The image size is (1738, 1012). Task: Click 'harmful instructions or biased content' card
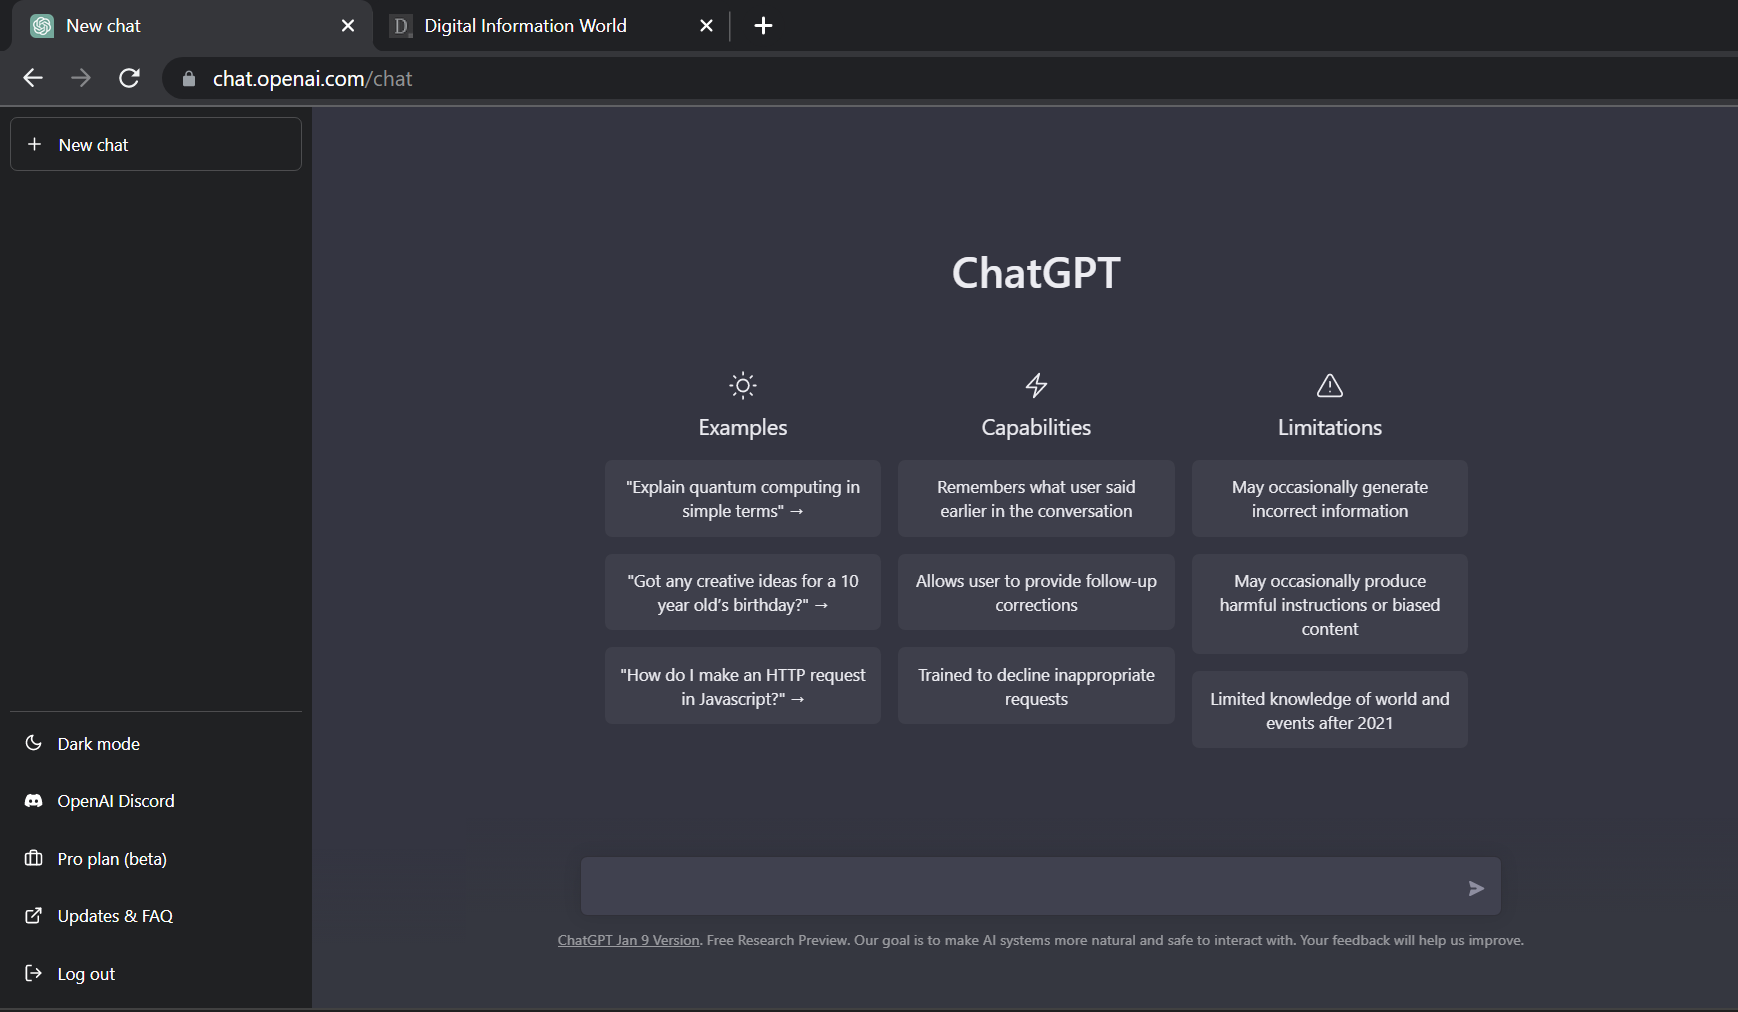tap(1330, 605)
